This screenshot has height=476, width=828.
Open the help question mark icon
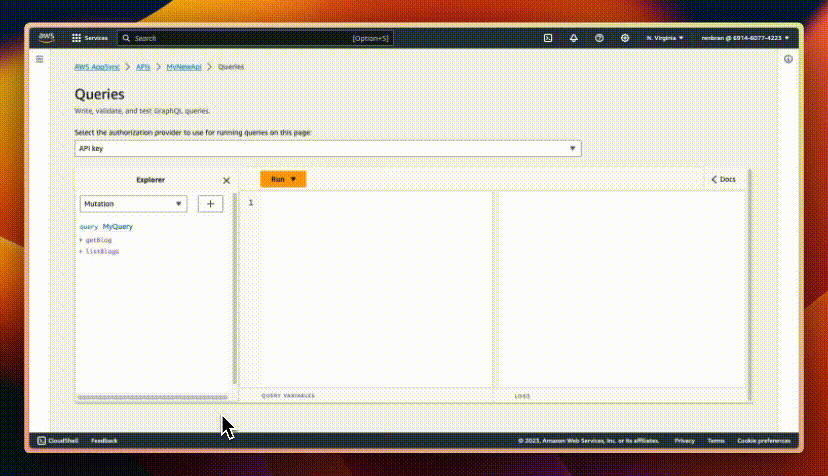coord(599,38)
